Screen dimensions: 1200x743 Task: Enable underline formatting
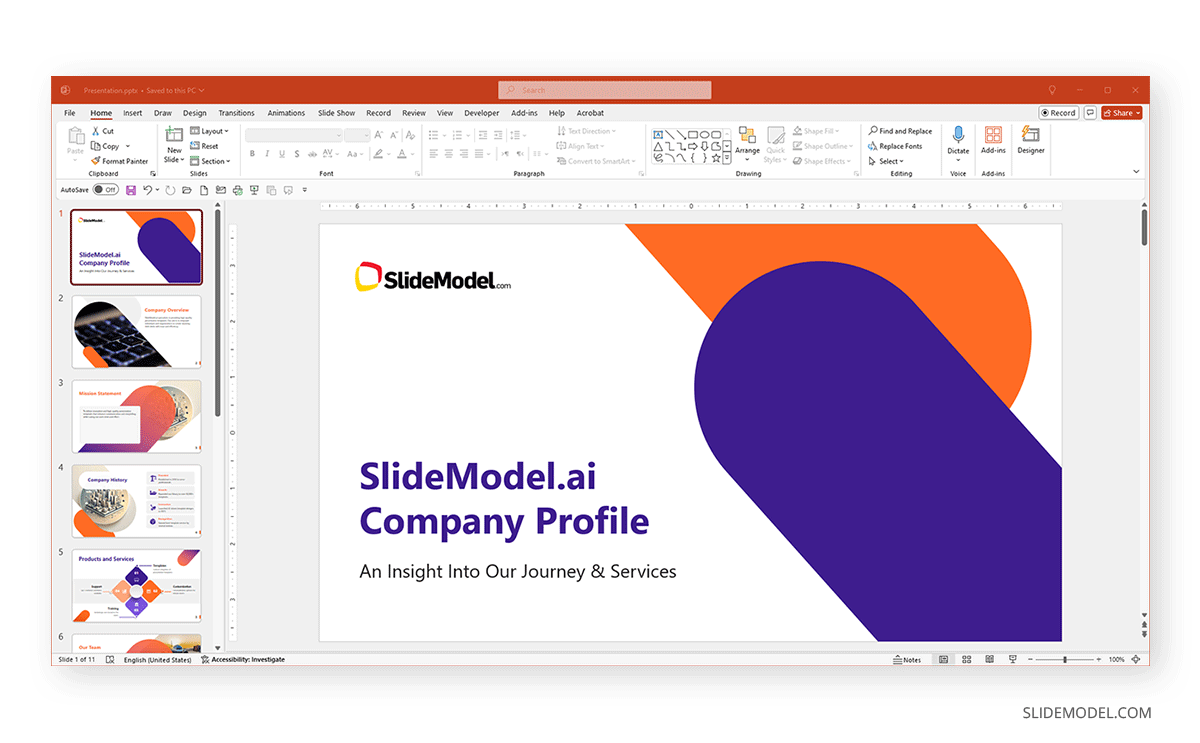tap(284, 153)
